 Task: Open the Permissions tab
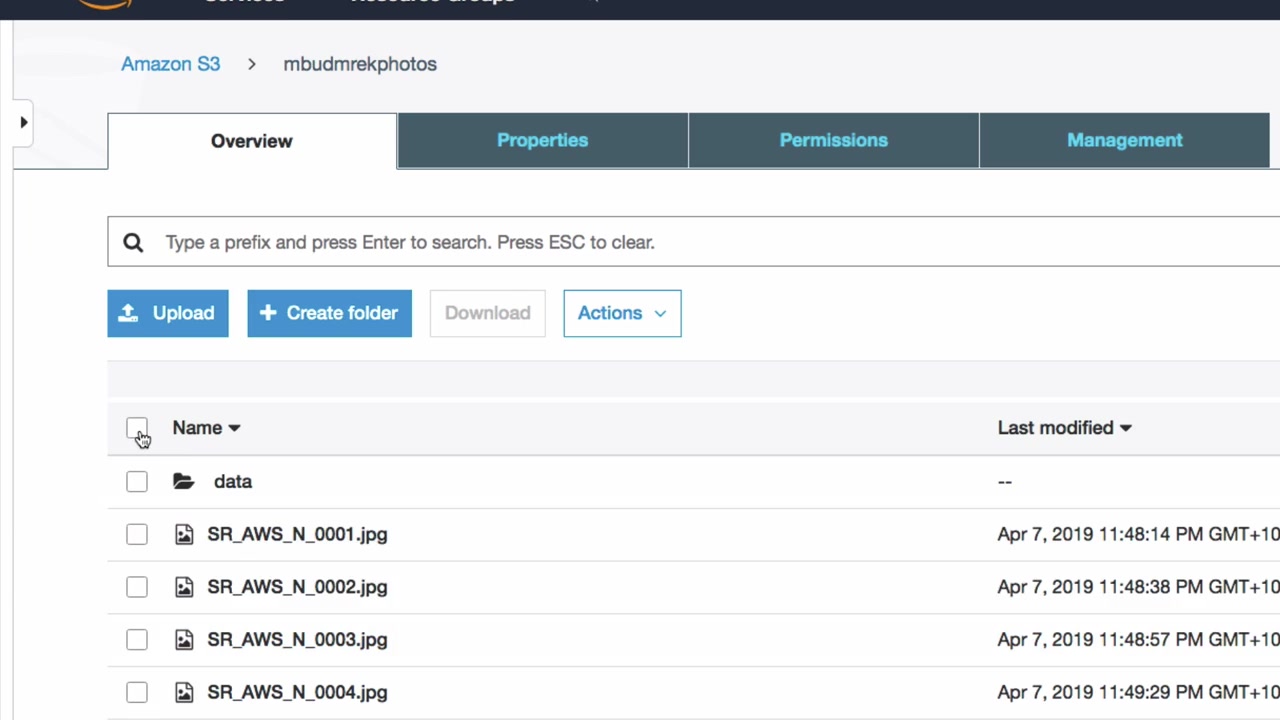click(x=833, y=140)
